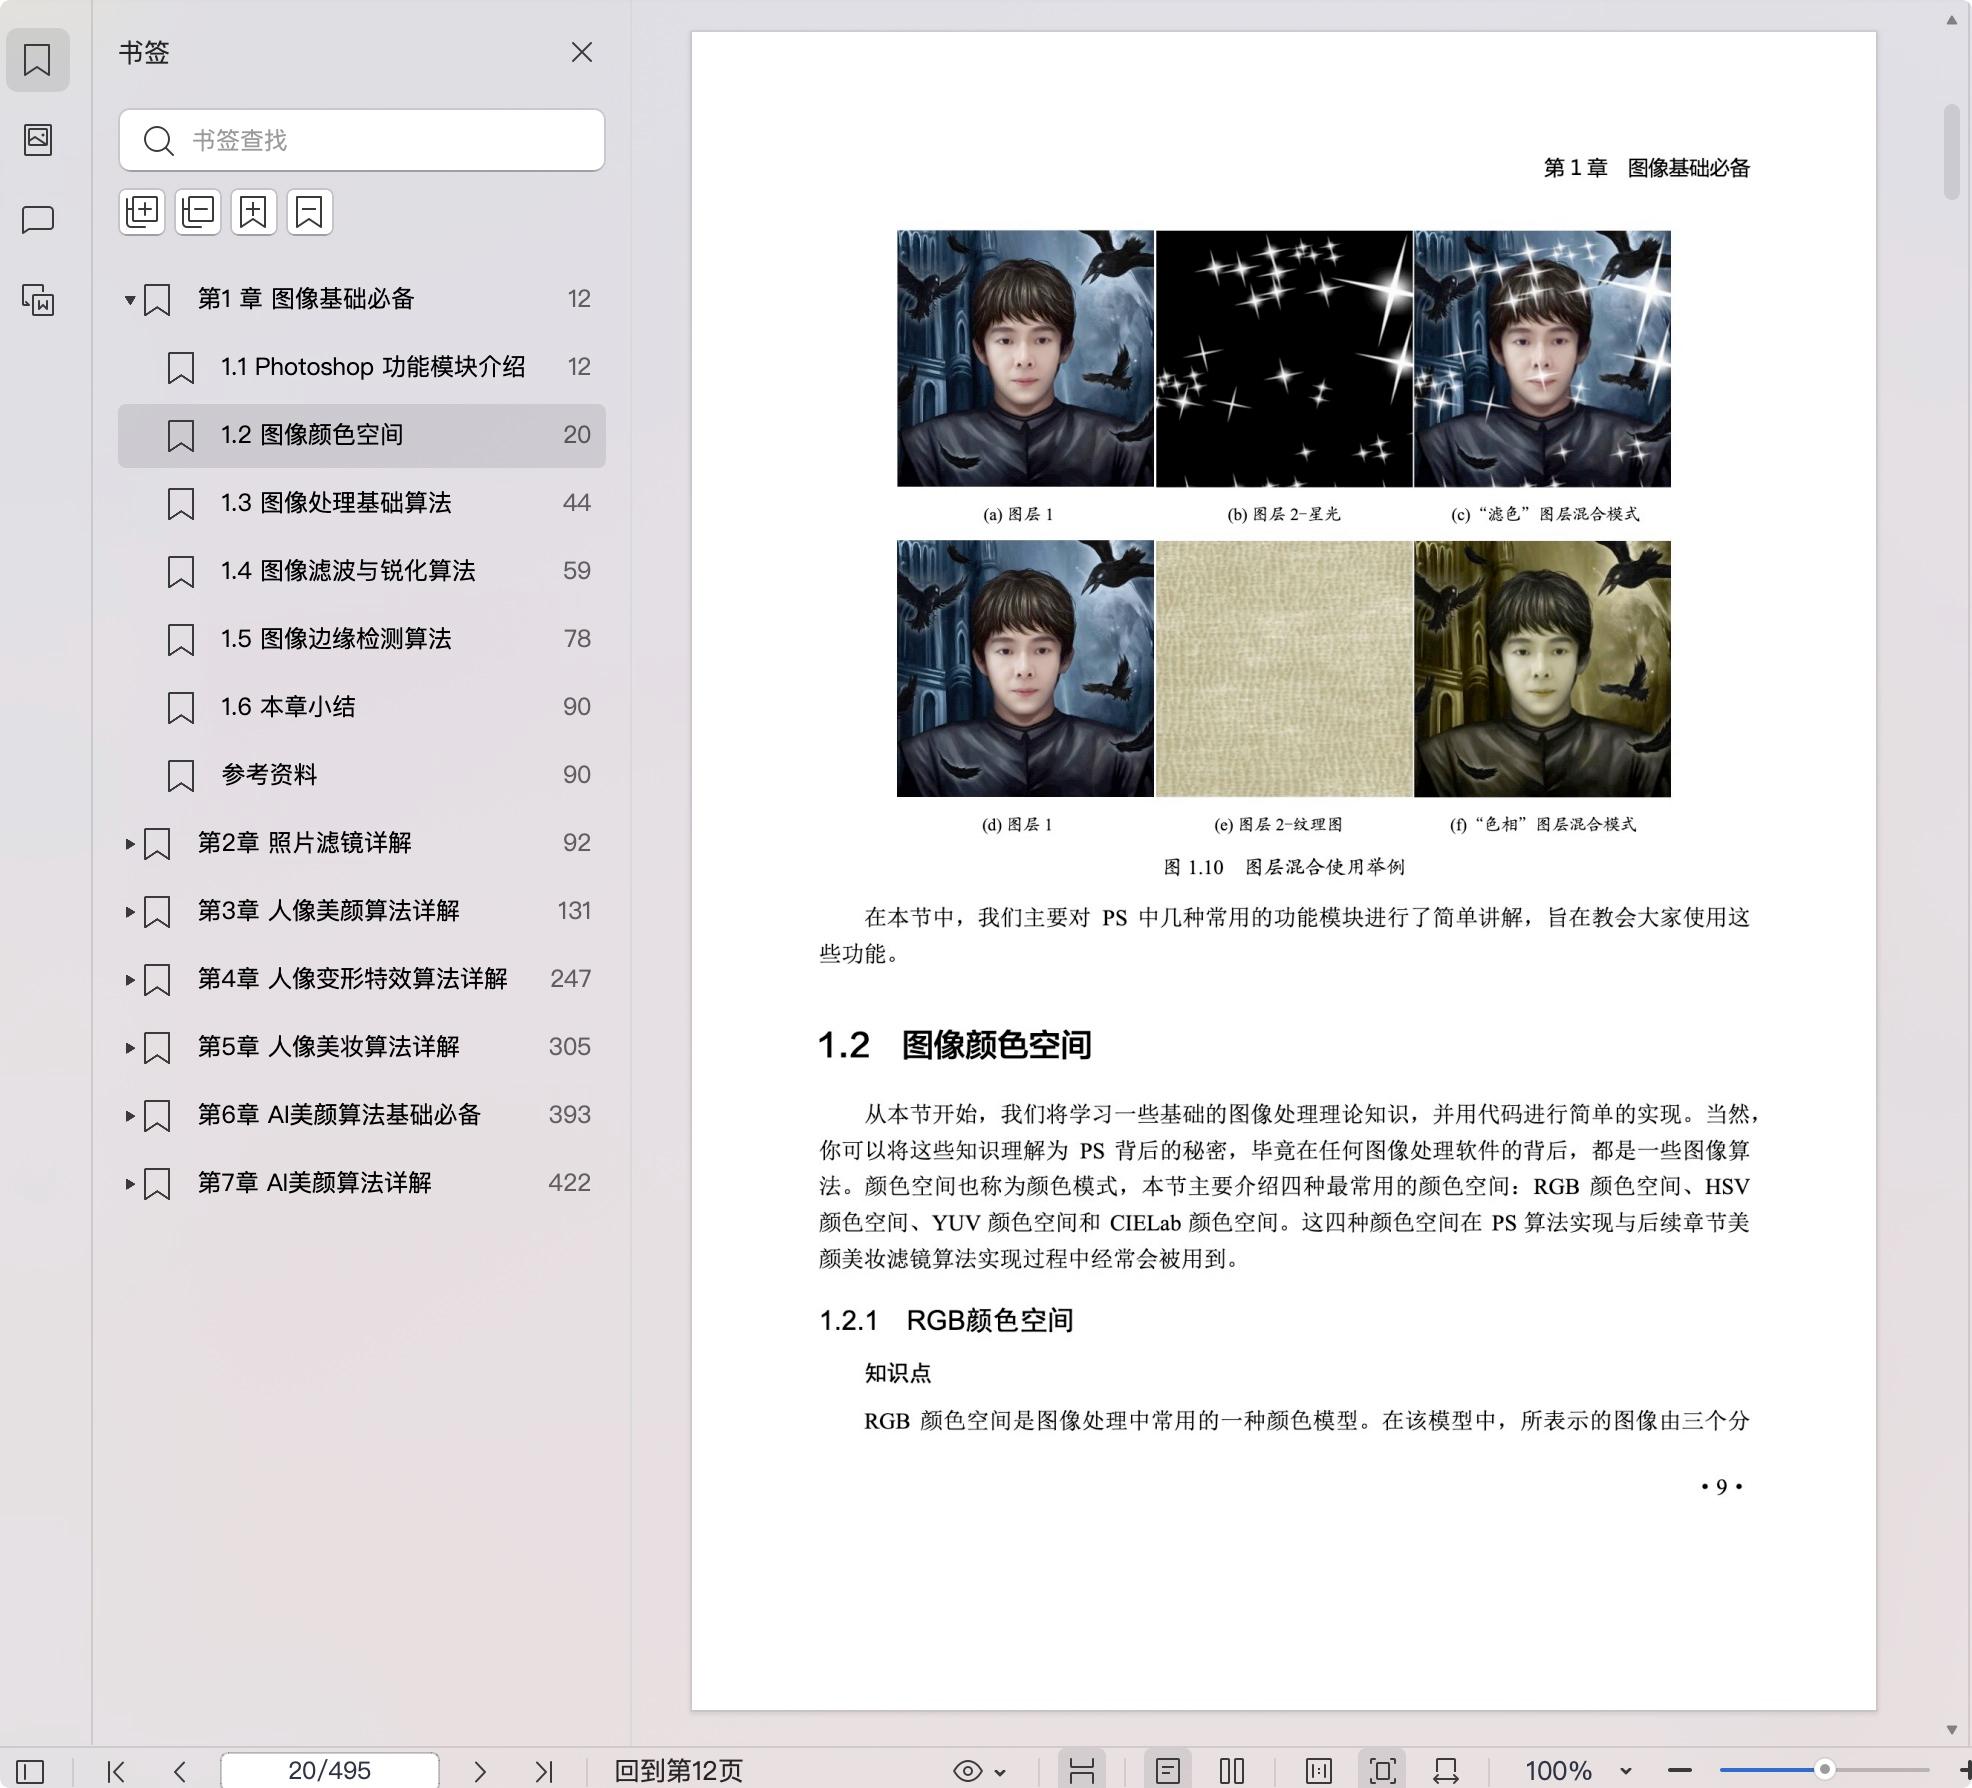Click subheading 1.2.1 RGB颜色空间

pyautogui.click(x=946, y=1321)
